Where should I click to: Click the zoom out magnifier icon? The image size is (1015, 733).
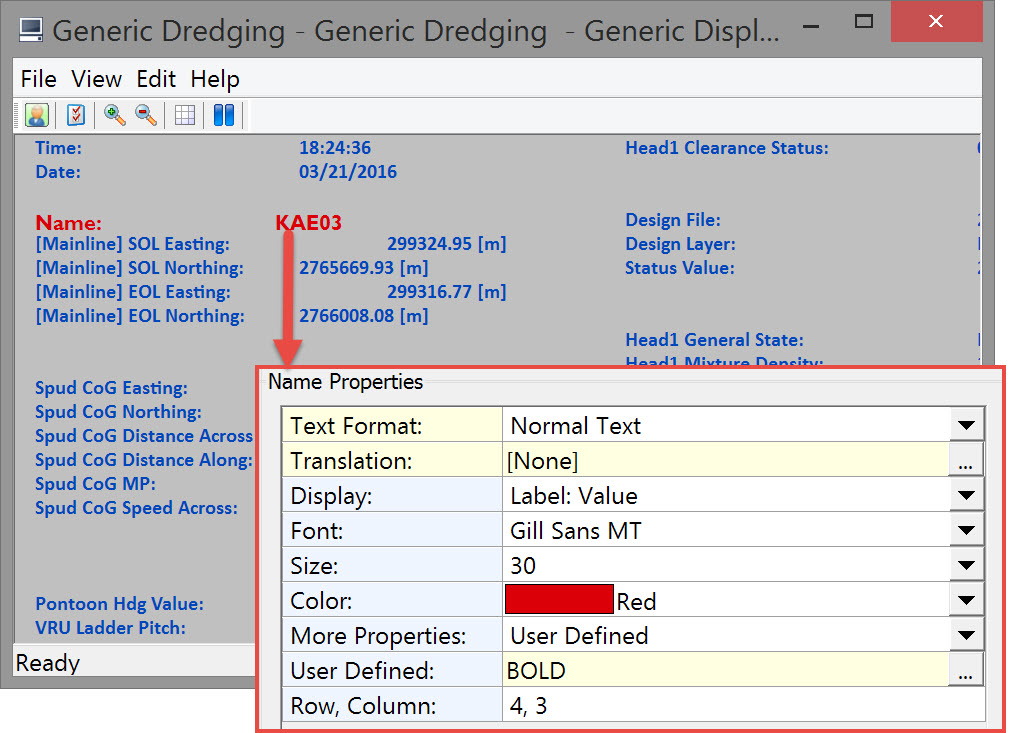(146, 115)
